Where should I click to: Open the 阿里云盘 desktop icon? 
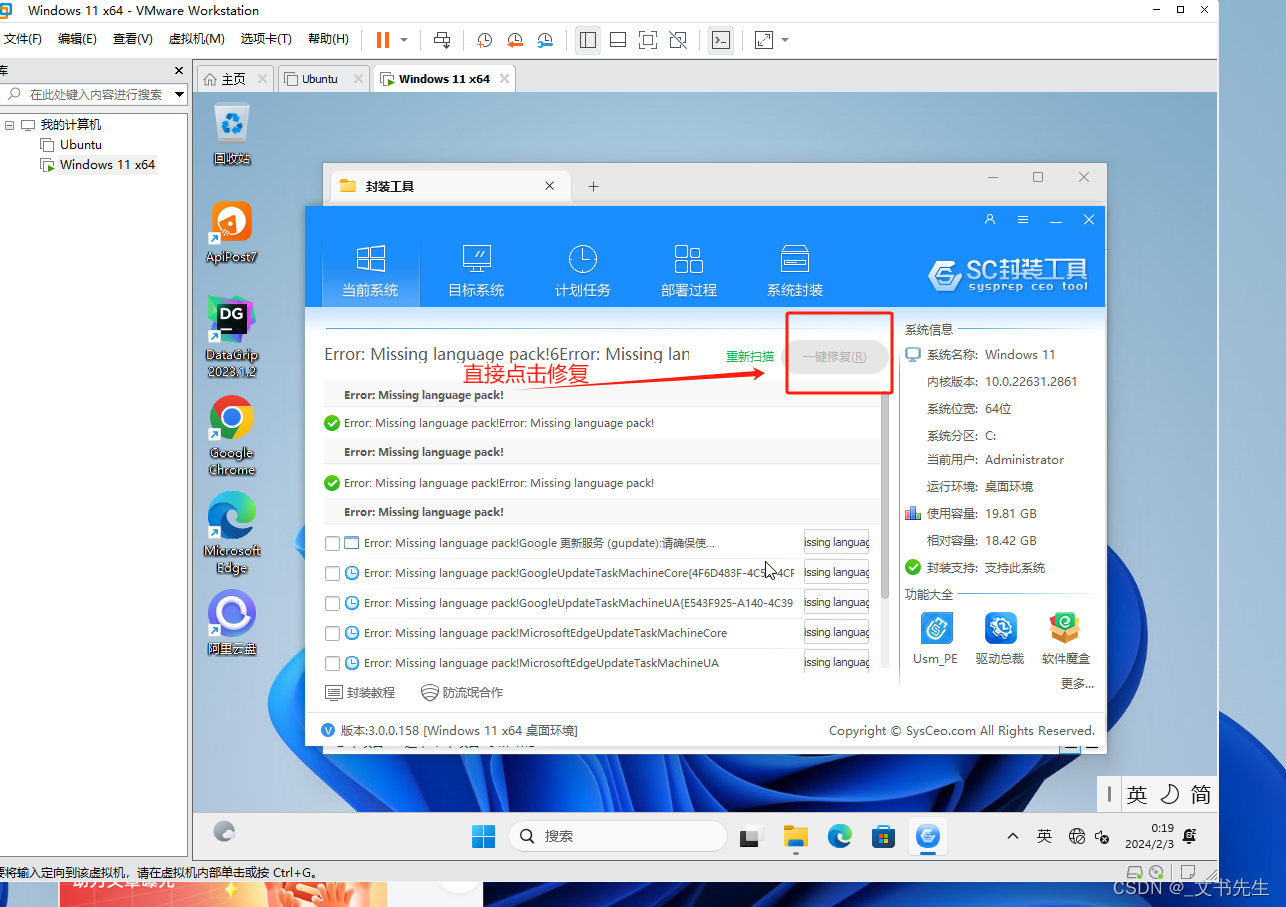point(232,624)
